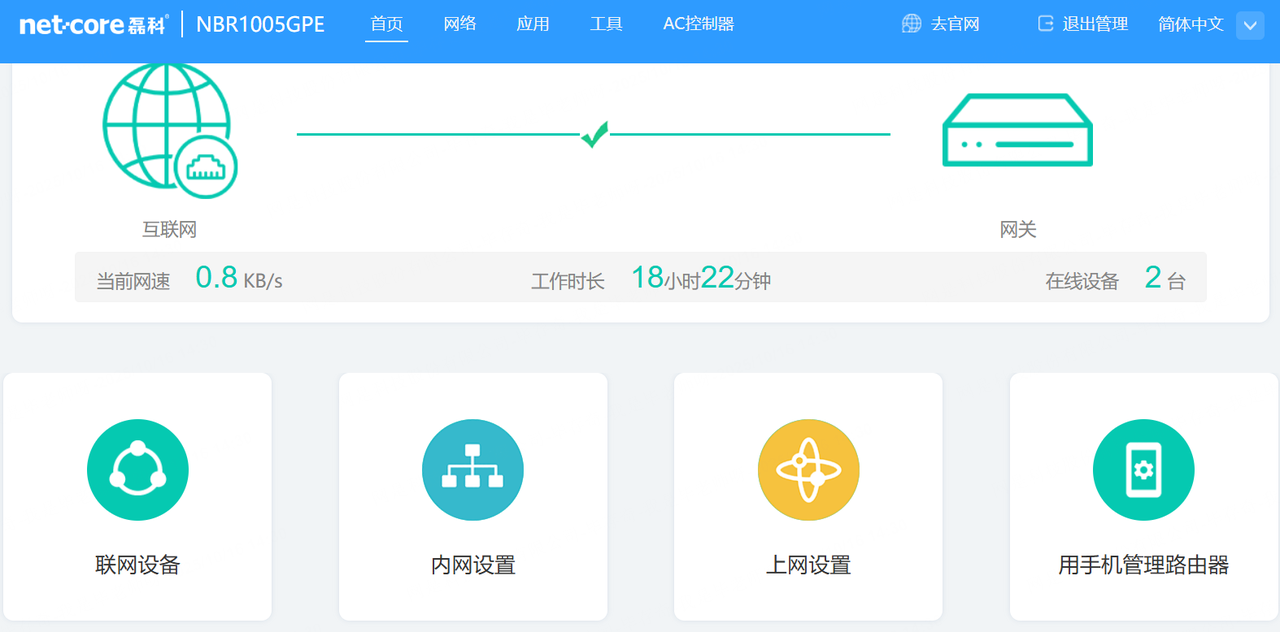Open the 网络 menu
This screenshot has height=632, width=1280.
click(x=460, y=24)
